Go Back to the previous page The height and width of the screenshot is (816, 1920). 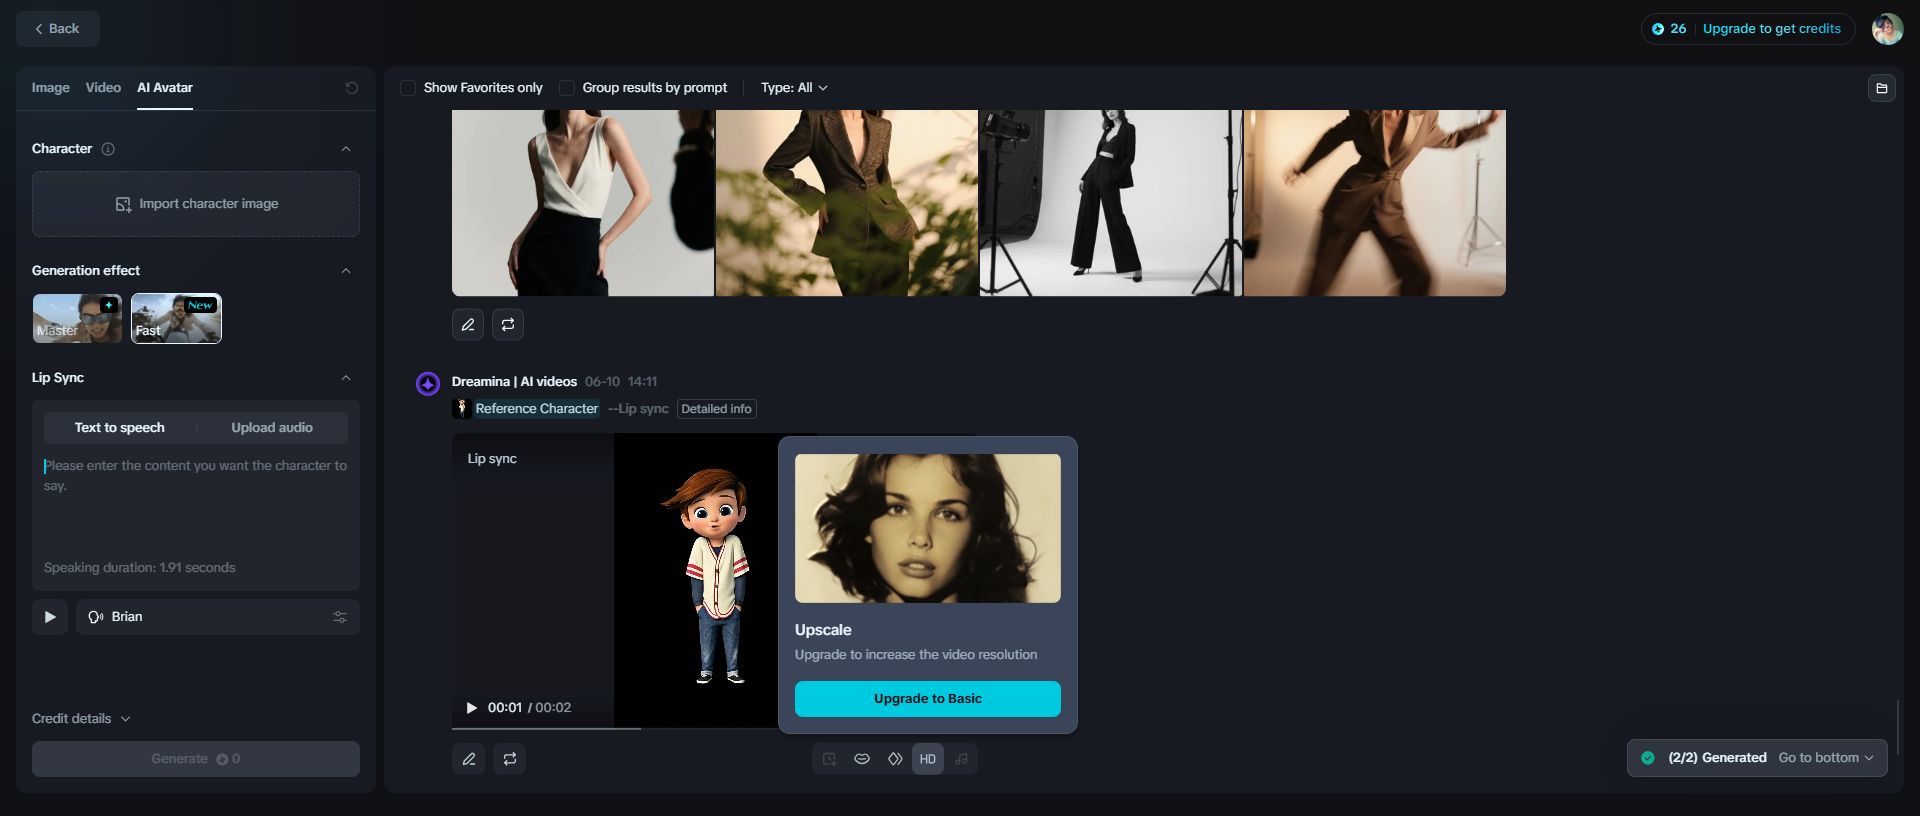58,29
